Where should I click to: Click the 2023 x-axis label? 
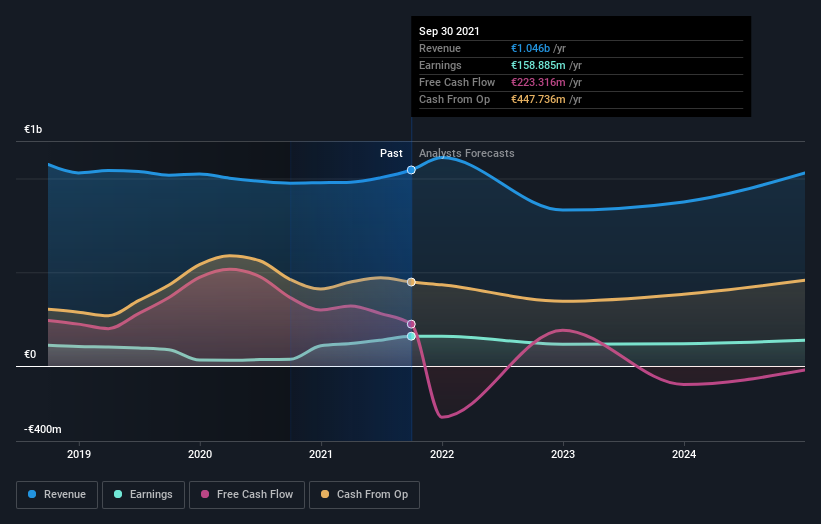(563, 454)
